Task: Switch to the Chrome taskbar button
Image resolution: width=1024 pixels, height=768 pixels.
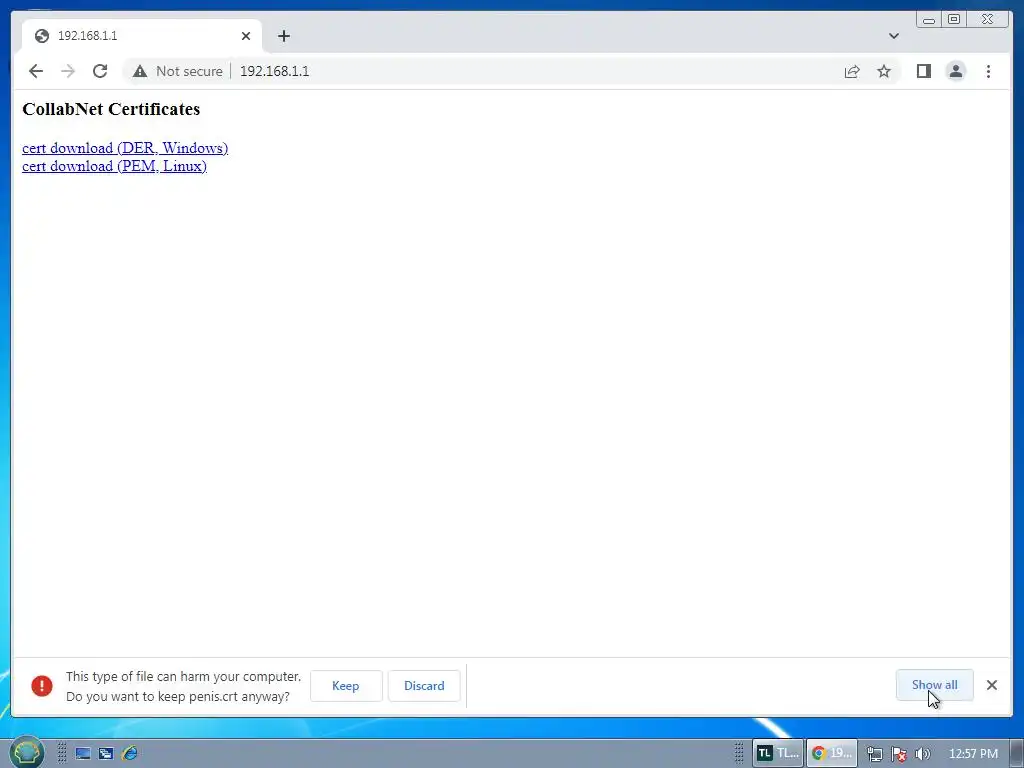Action: pyautogui.click(x=831, y=753)
